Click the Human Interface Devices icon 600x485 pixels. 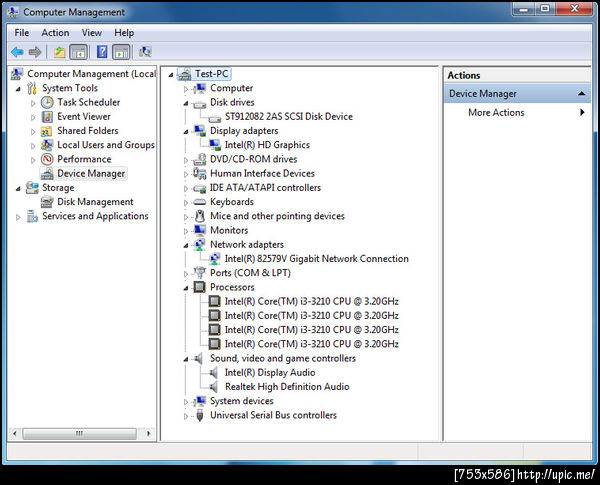199,173
